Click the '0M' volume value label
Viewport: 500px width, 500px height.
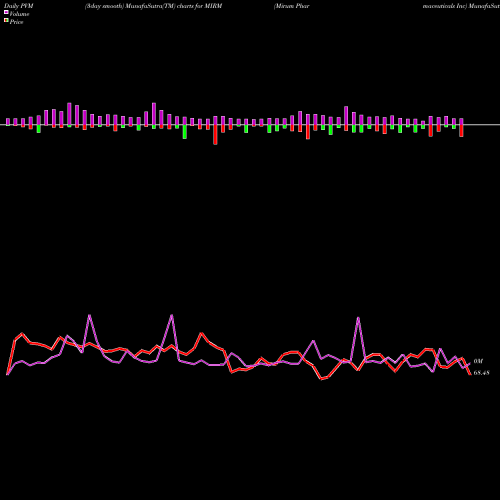tap(478, 361)
